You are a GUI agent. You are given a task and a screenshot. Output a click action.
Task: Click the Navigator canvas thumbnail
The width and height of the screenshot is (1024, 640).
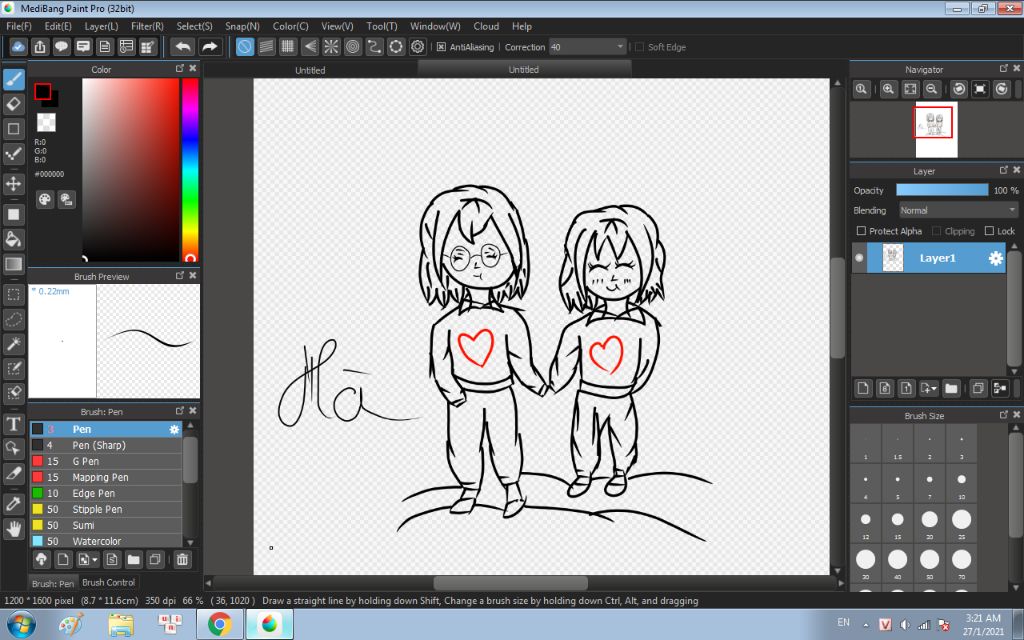[x=936, y=129]
